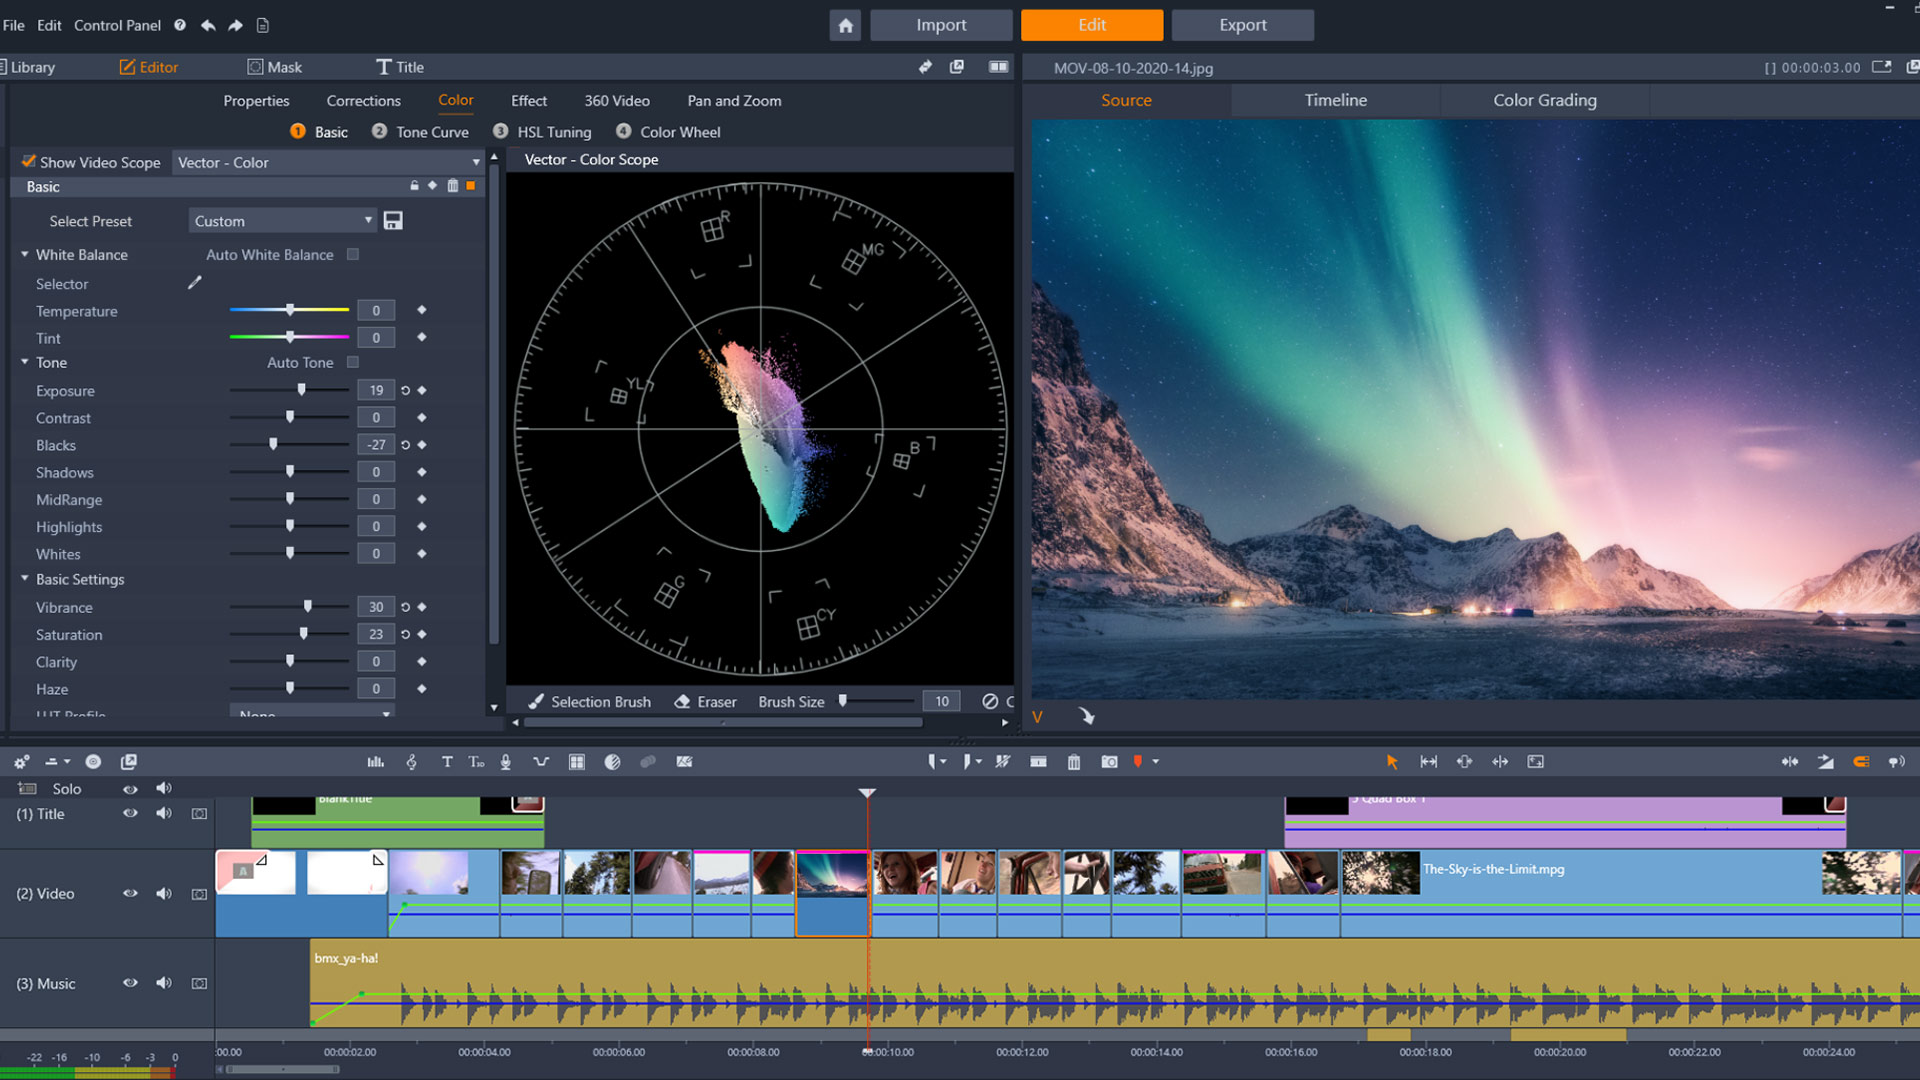The width and height of the screenshot is (1920, 1080).
Task: Toggle Auto Tone checkbox
Action: click(x=351, y=363)
